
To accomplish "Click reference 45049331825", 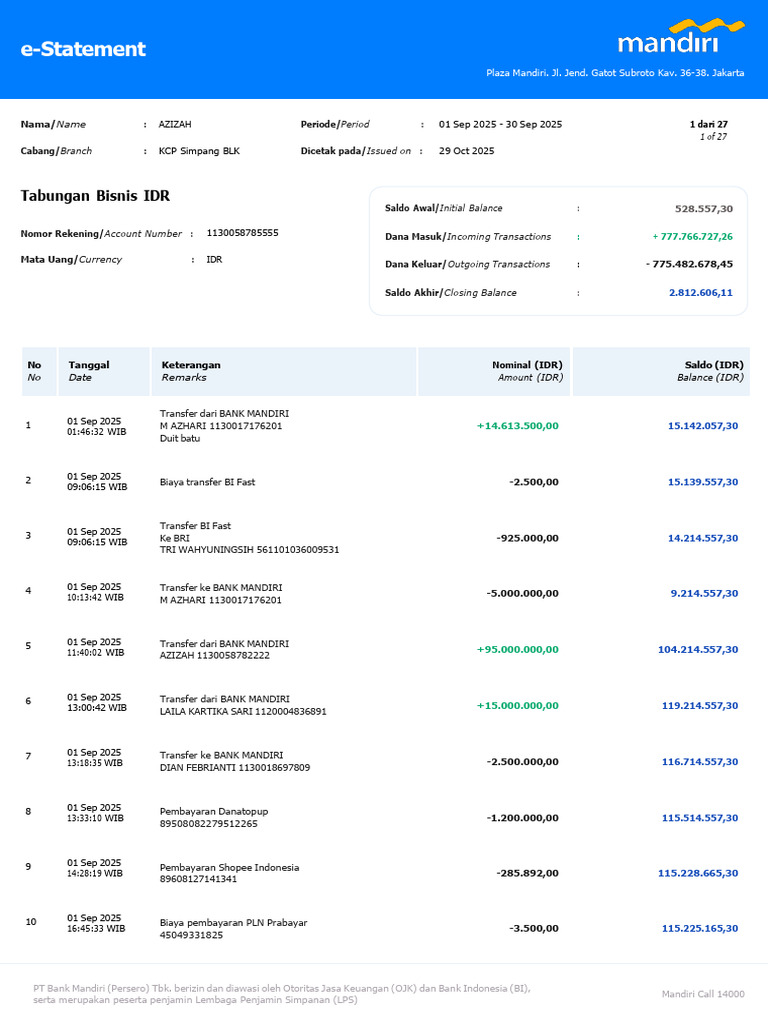I will click(191, 935).
